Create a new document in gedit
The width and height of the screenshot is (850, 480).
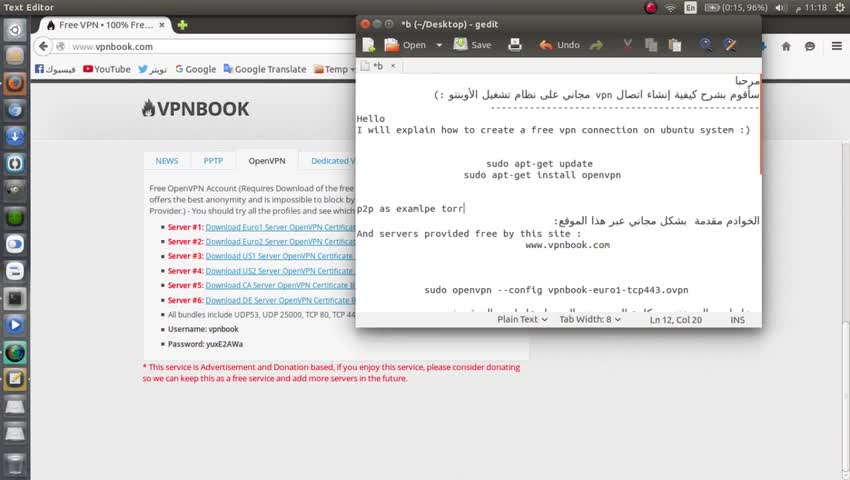coord(369,45)
